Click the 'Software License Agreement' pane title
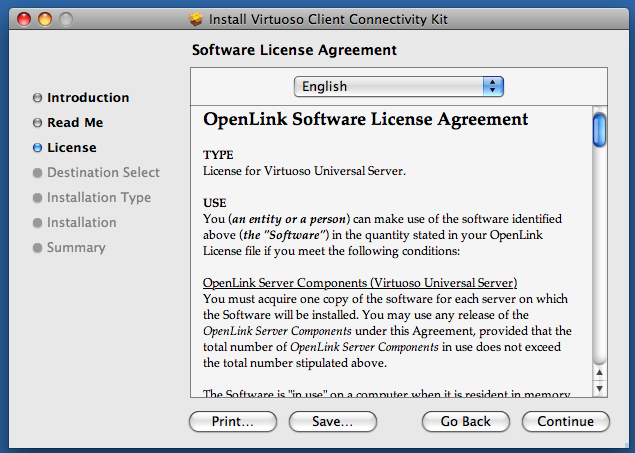This screenshot has width=635, height=453. click(294, 50)
